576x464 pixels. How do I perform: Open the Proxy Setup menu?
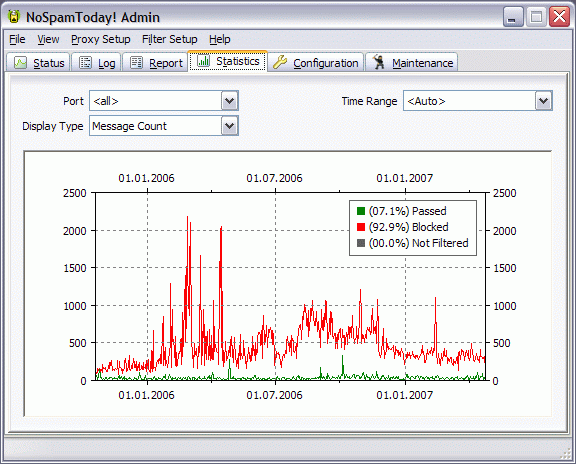tap(101, 39)
